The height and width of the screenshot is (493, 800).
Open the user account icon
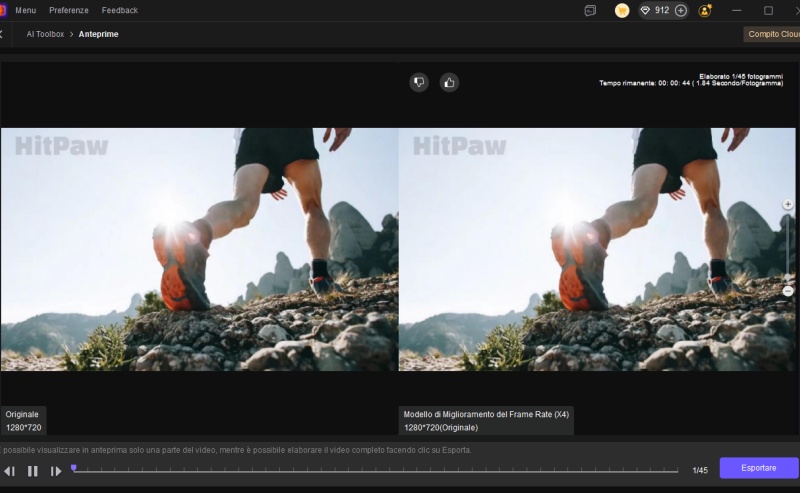[705, 10]
